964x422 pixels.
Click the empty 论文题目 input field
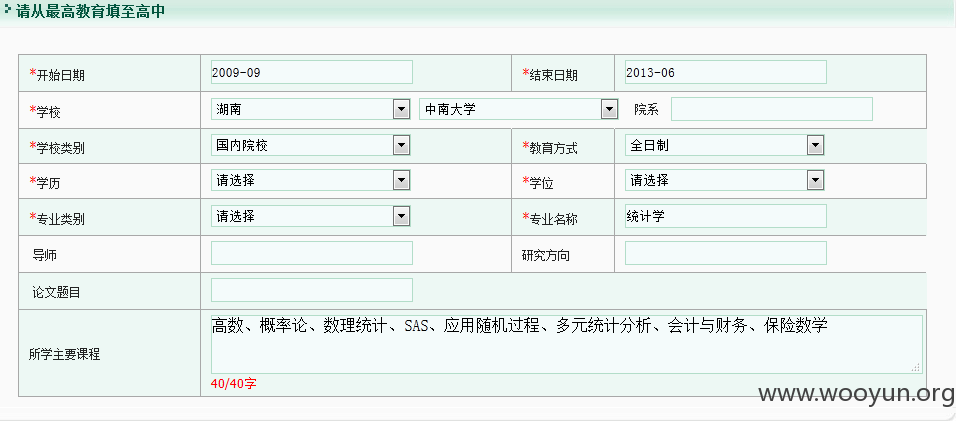coord(312,290)
